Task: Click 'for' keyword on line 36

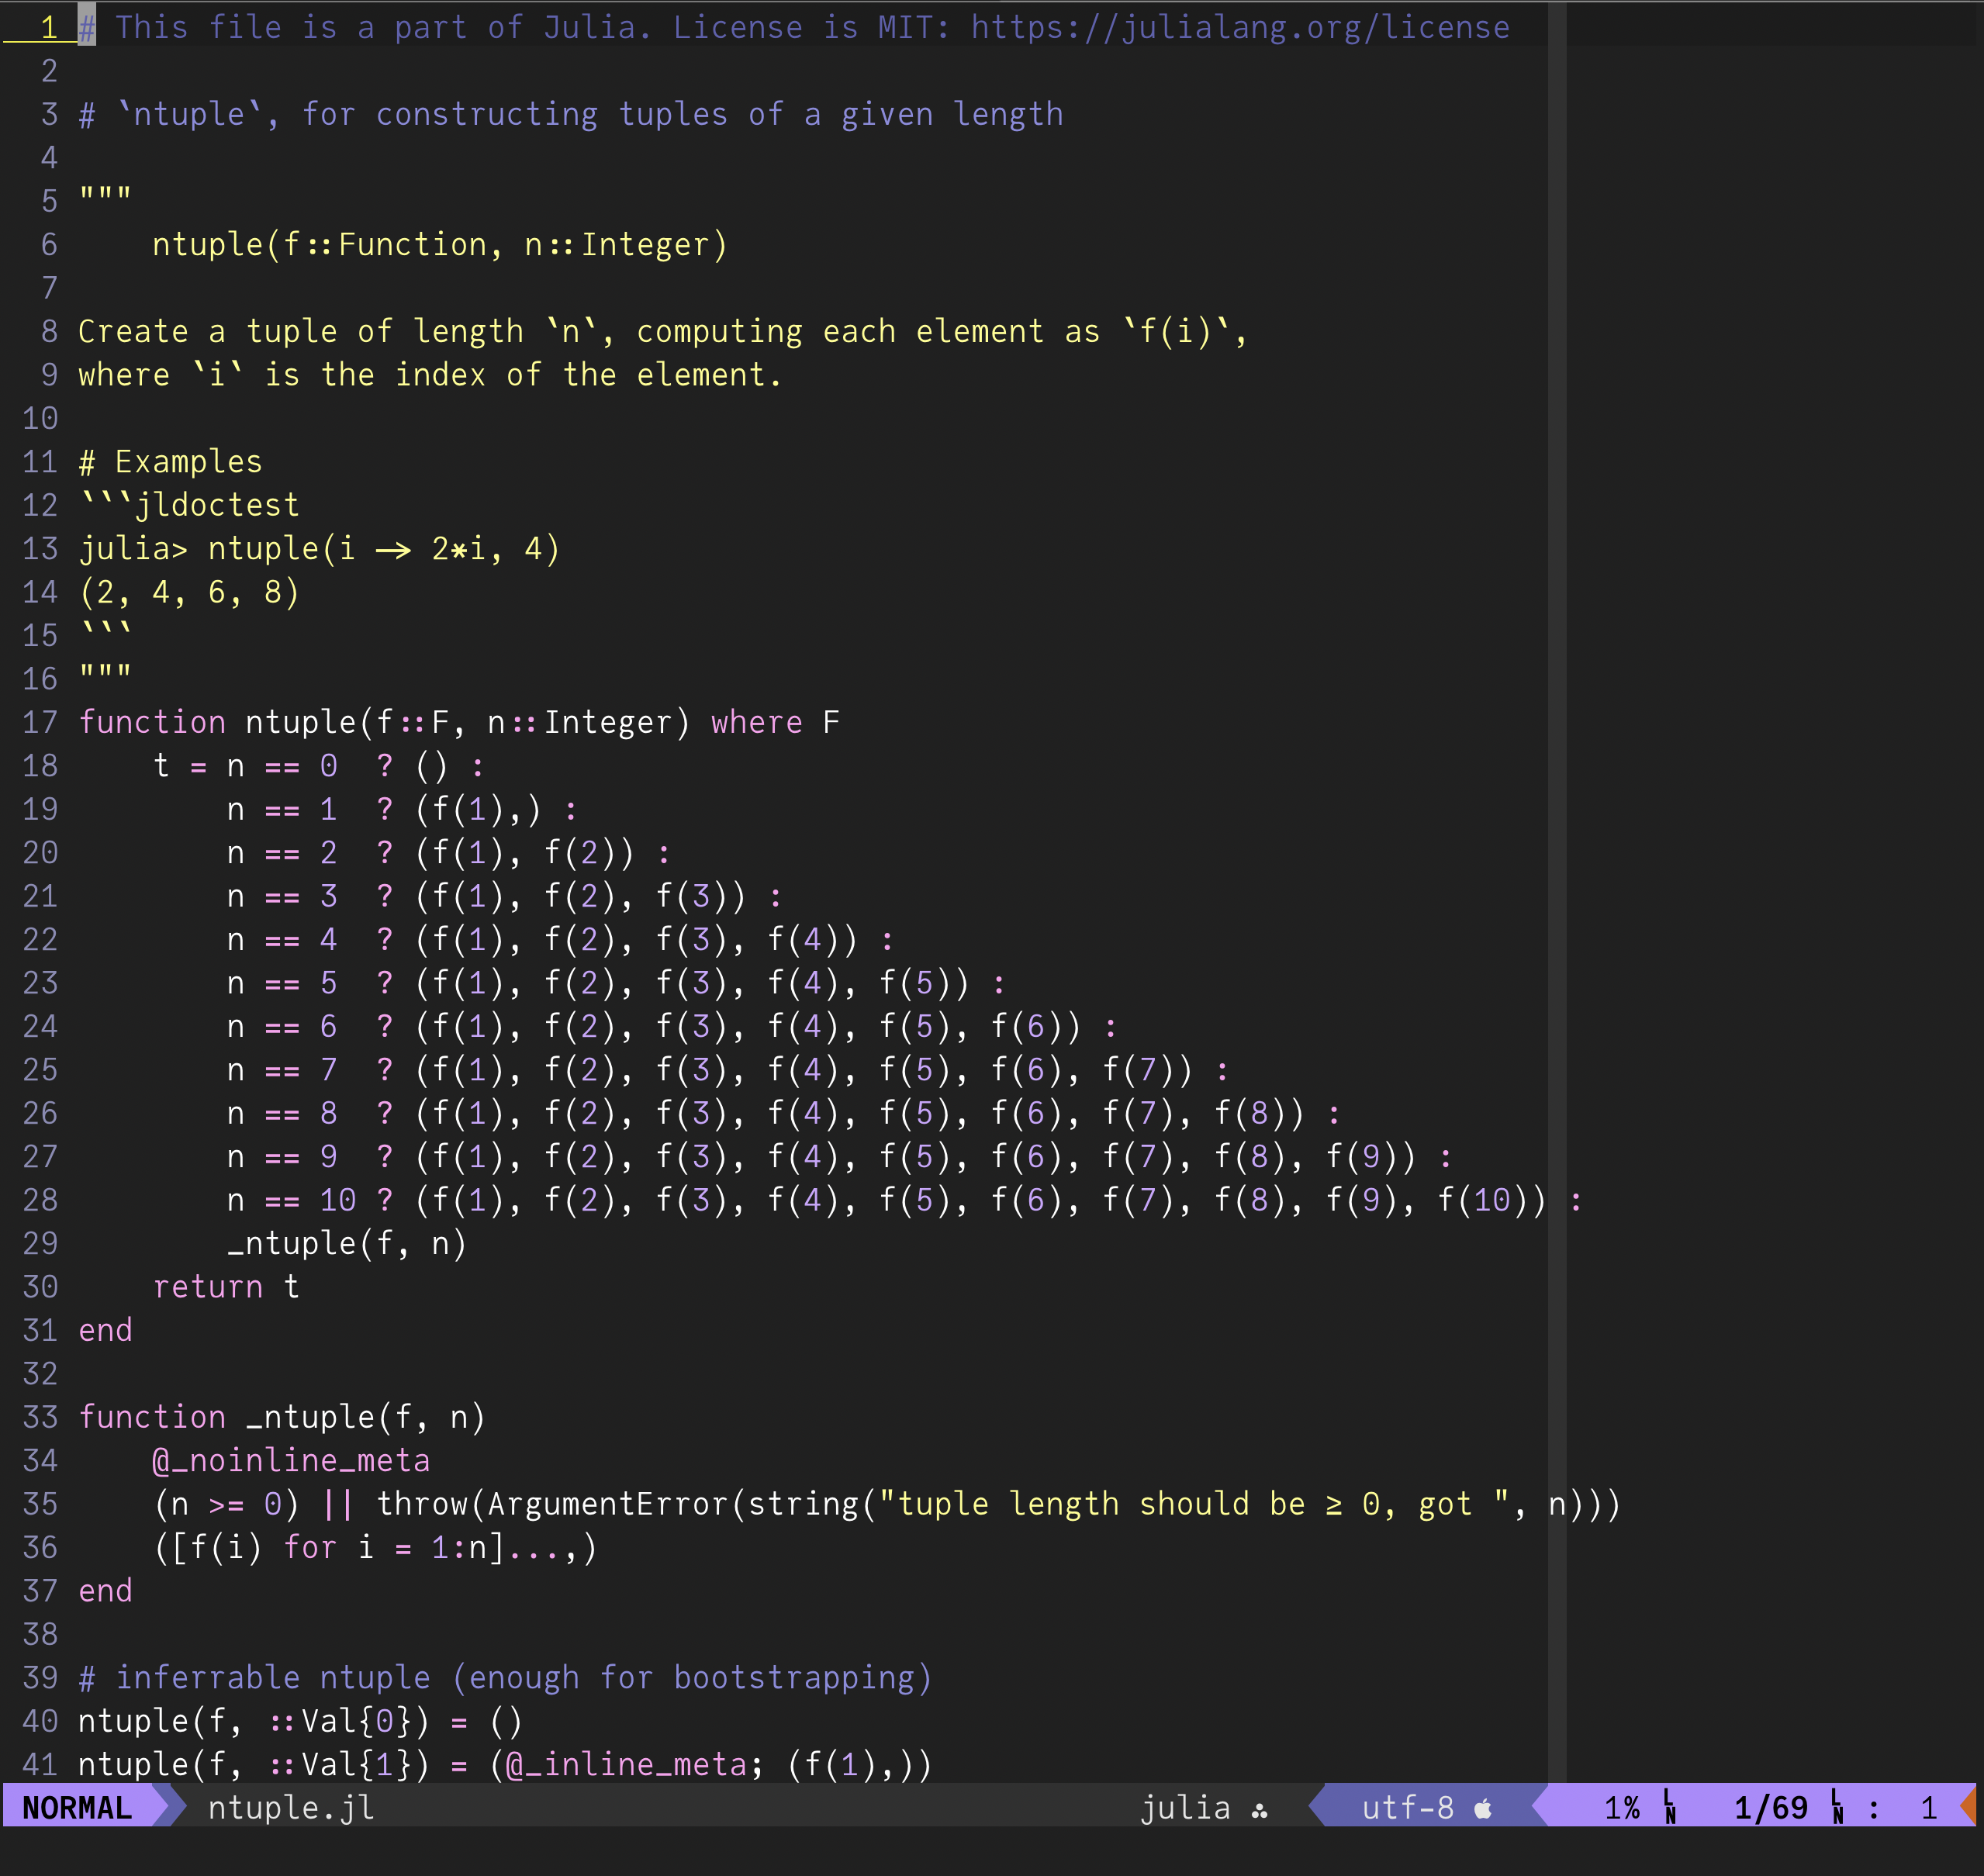Action: pyautogui.click(x=310, y=1548)
